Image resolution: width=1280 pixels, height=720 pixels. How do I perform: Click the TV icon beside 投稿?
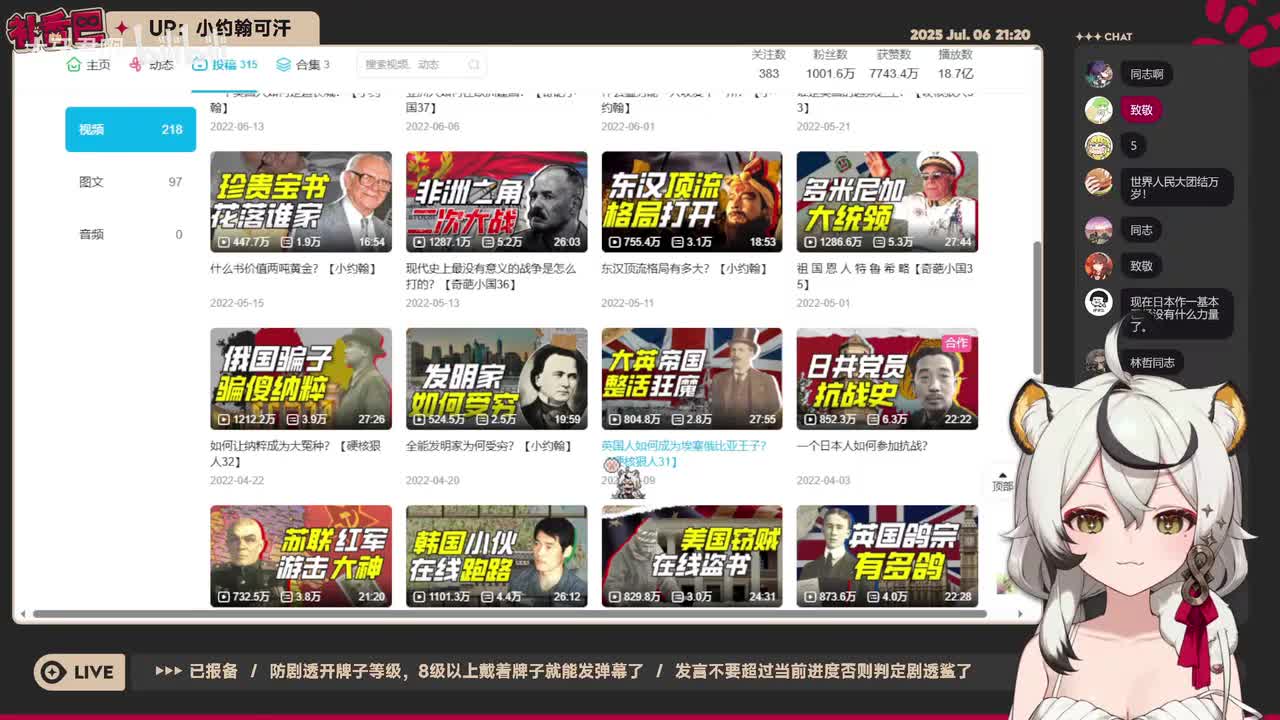[x=200, y=65]
